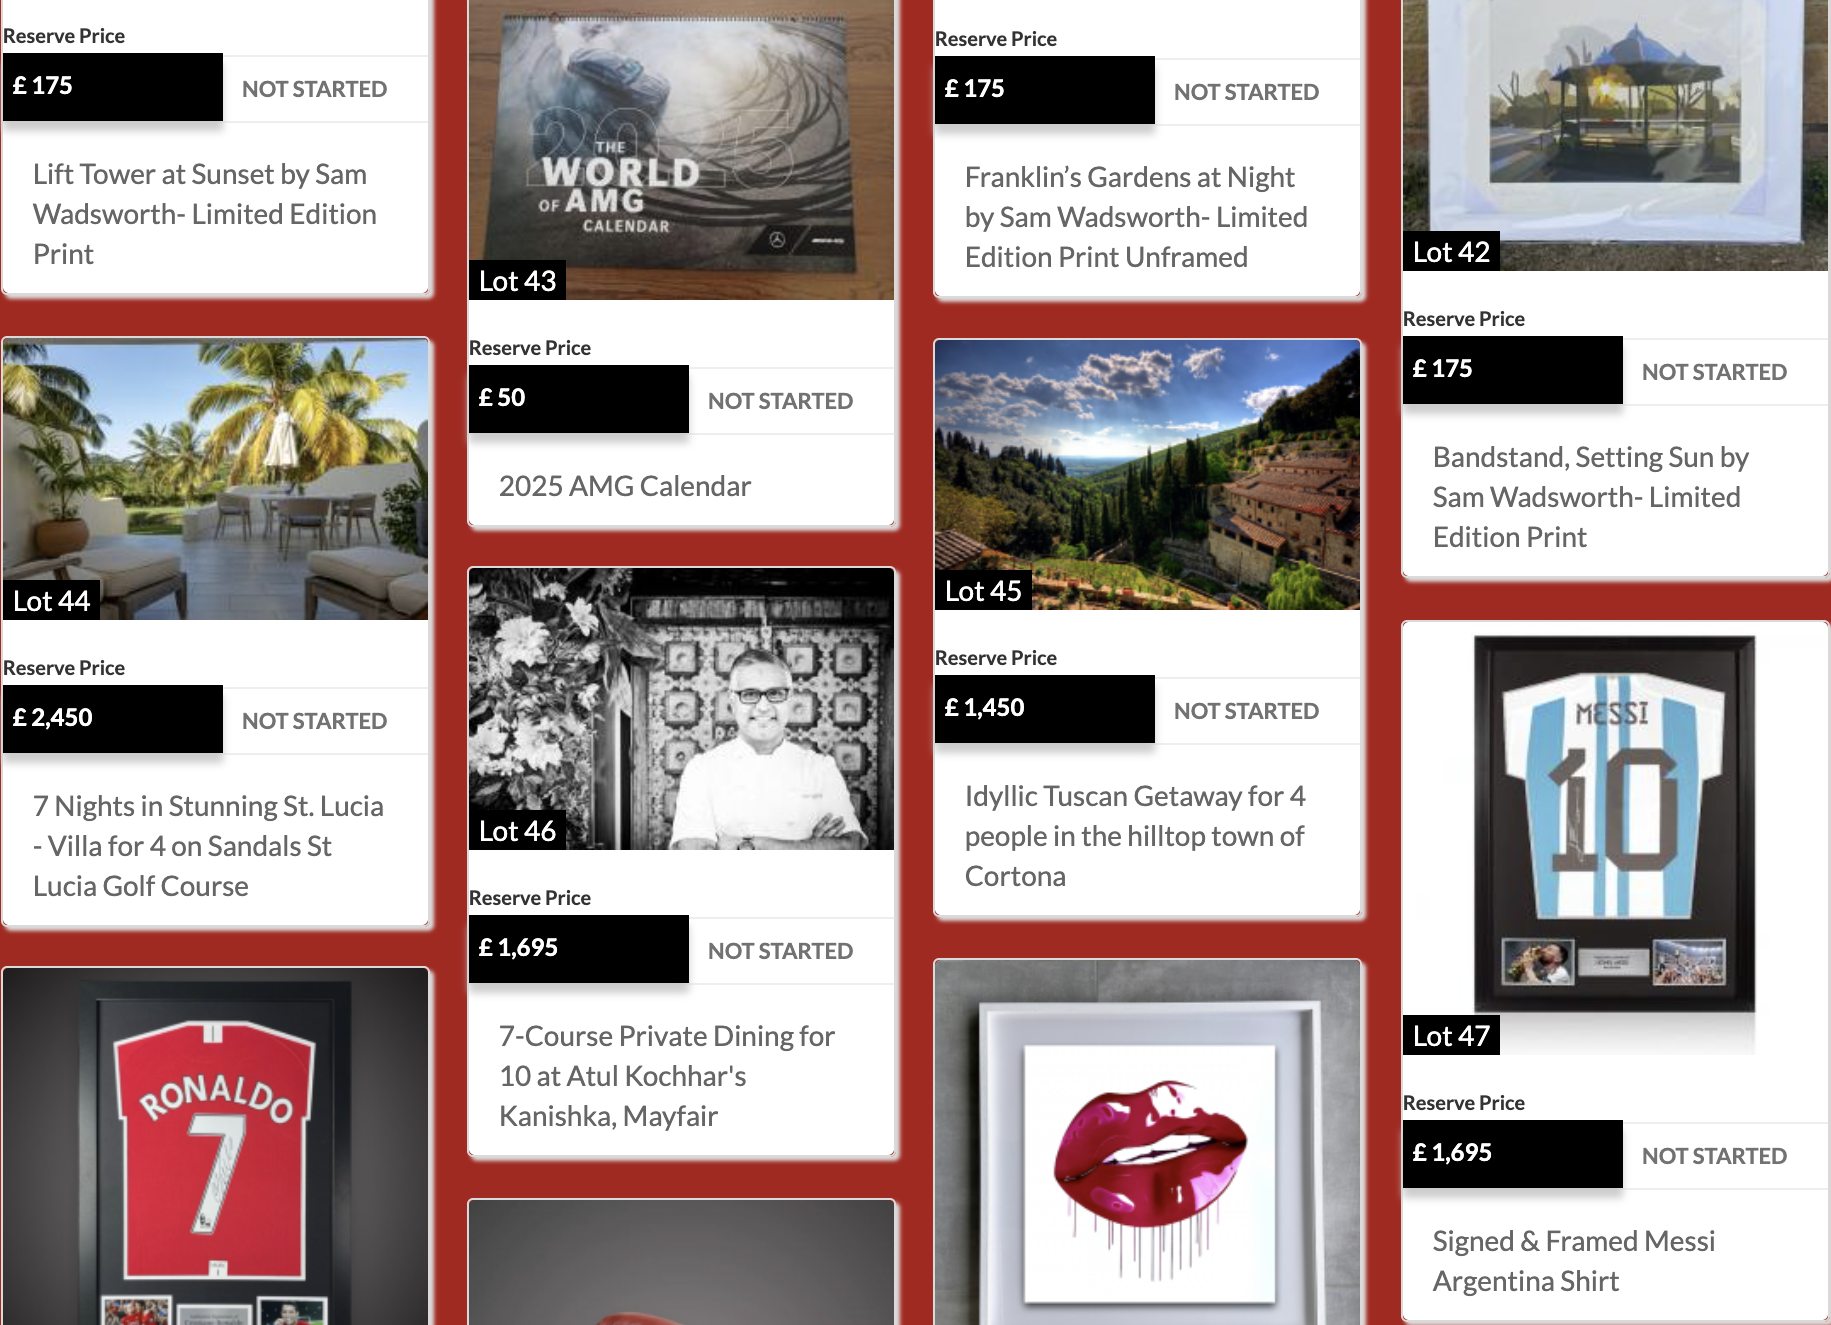Open 7-Course Private Dining lot title
Screen dimensions: 1831x1325
pyautogui.click(x=667, y=1076)
